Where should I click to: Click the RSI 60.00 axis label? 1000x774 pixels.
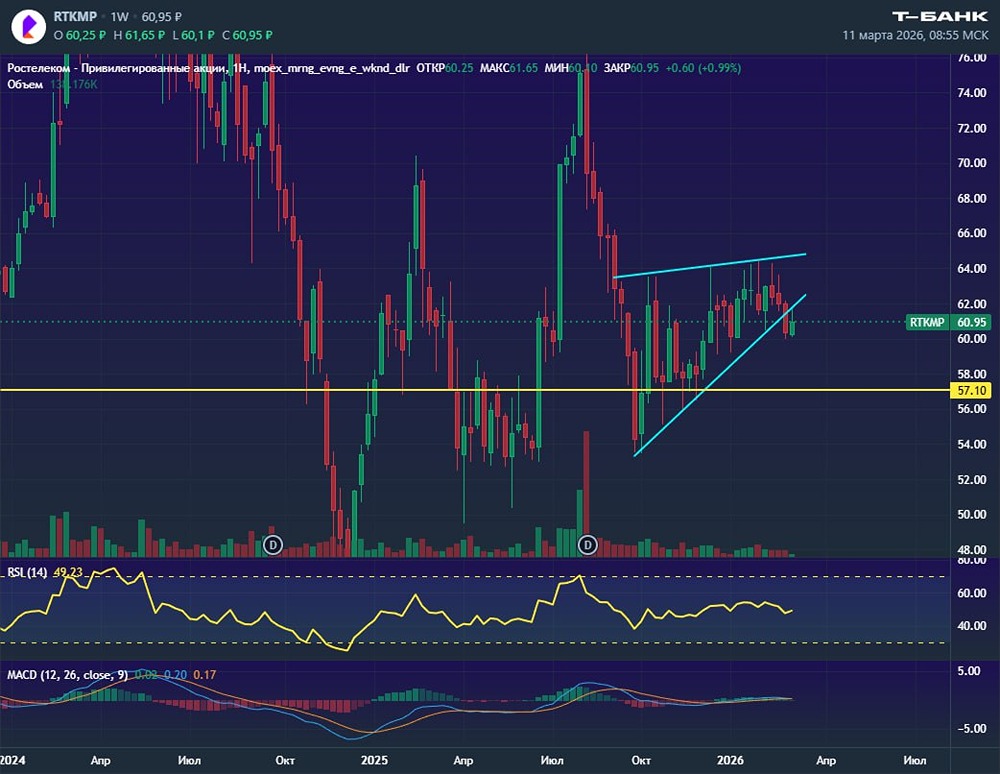point(972,593)
